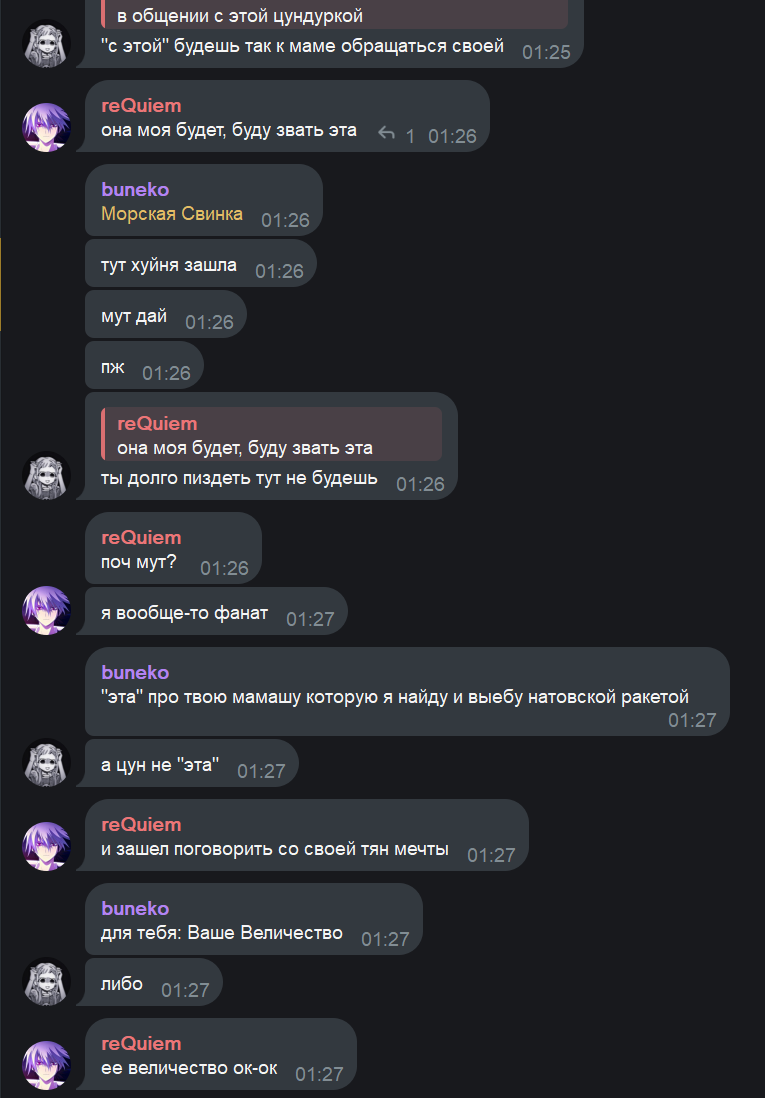Open reQuiem's avatar next to 'тян мечты' message
This screenshot has height=1098, width=765.
coord(47,847)
